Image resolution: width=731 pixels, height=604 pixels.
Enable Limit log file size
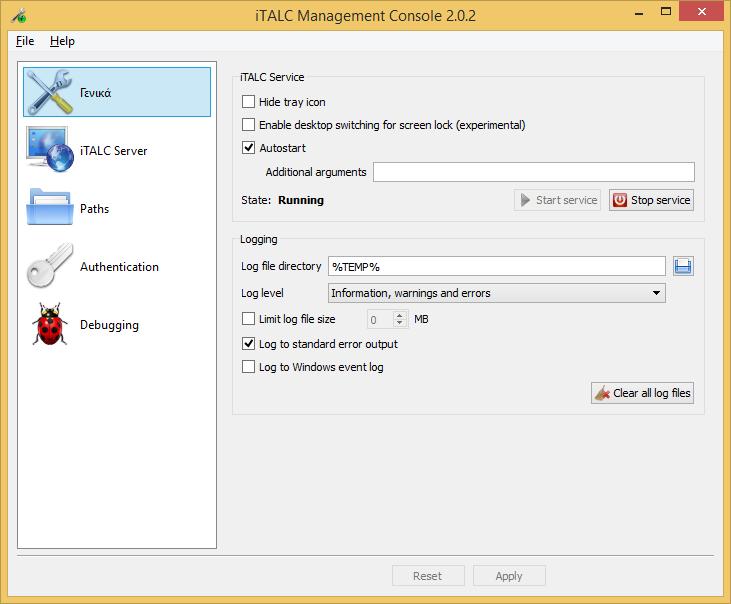click(x=248, y=319)
